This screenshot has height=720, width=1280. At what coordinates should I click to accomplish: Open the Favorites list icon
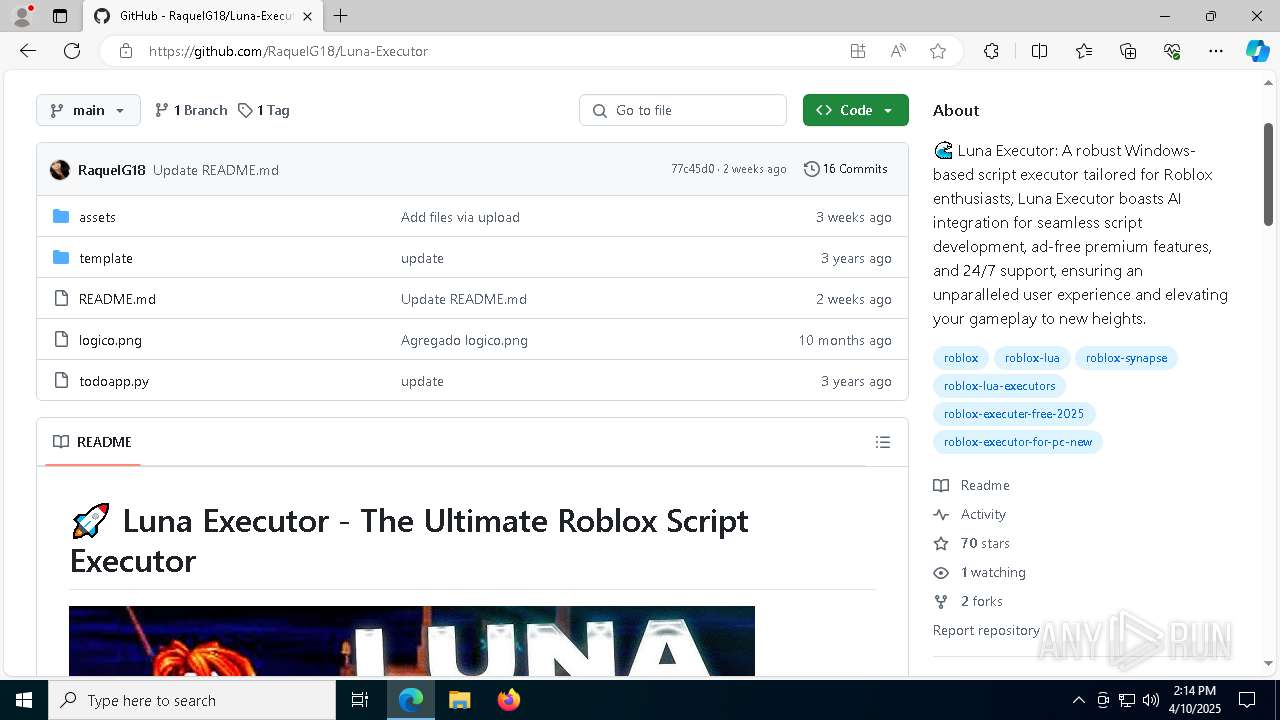(x=1084, y=51)
